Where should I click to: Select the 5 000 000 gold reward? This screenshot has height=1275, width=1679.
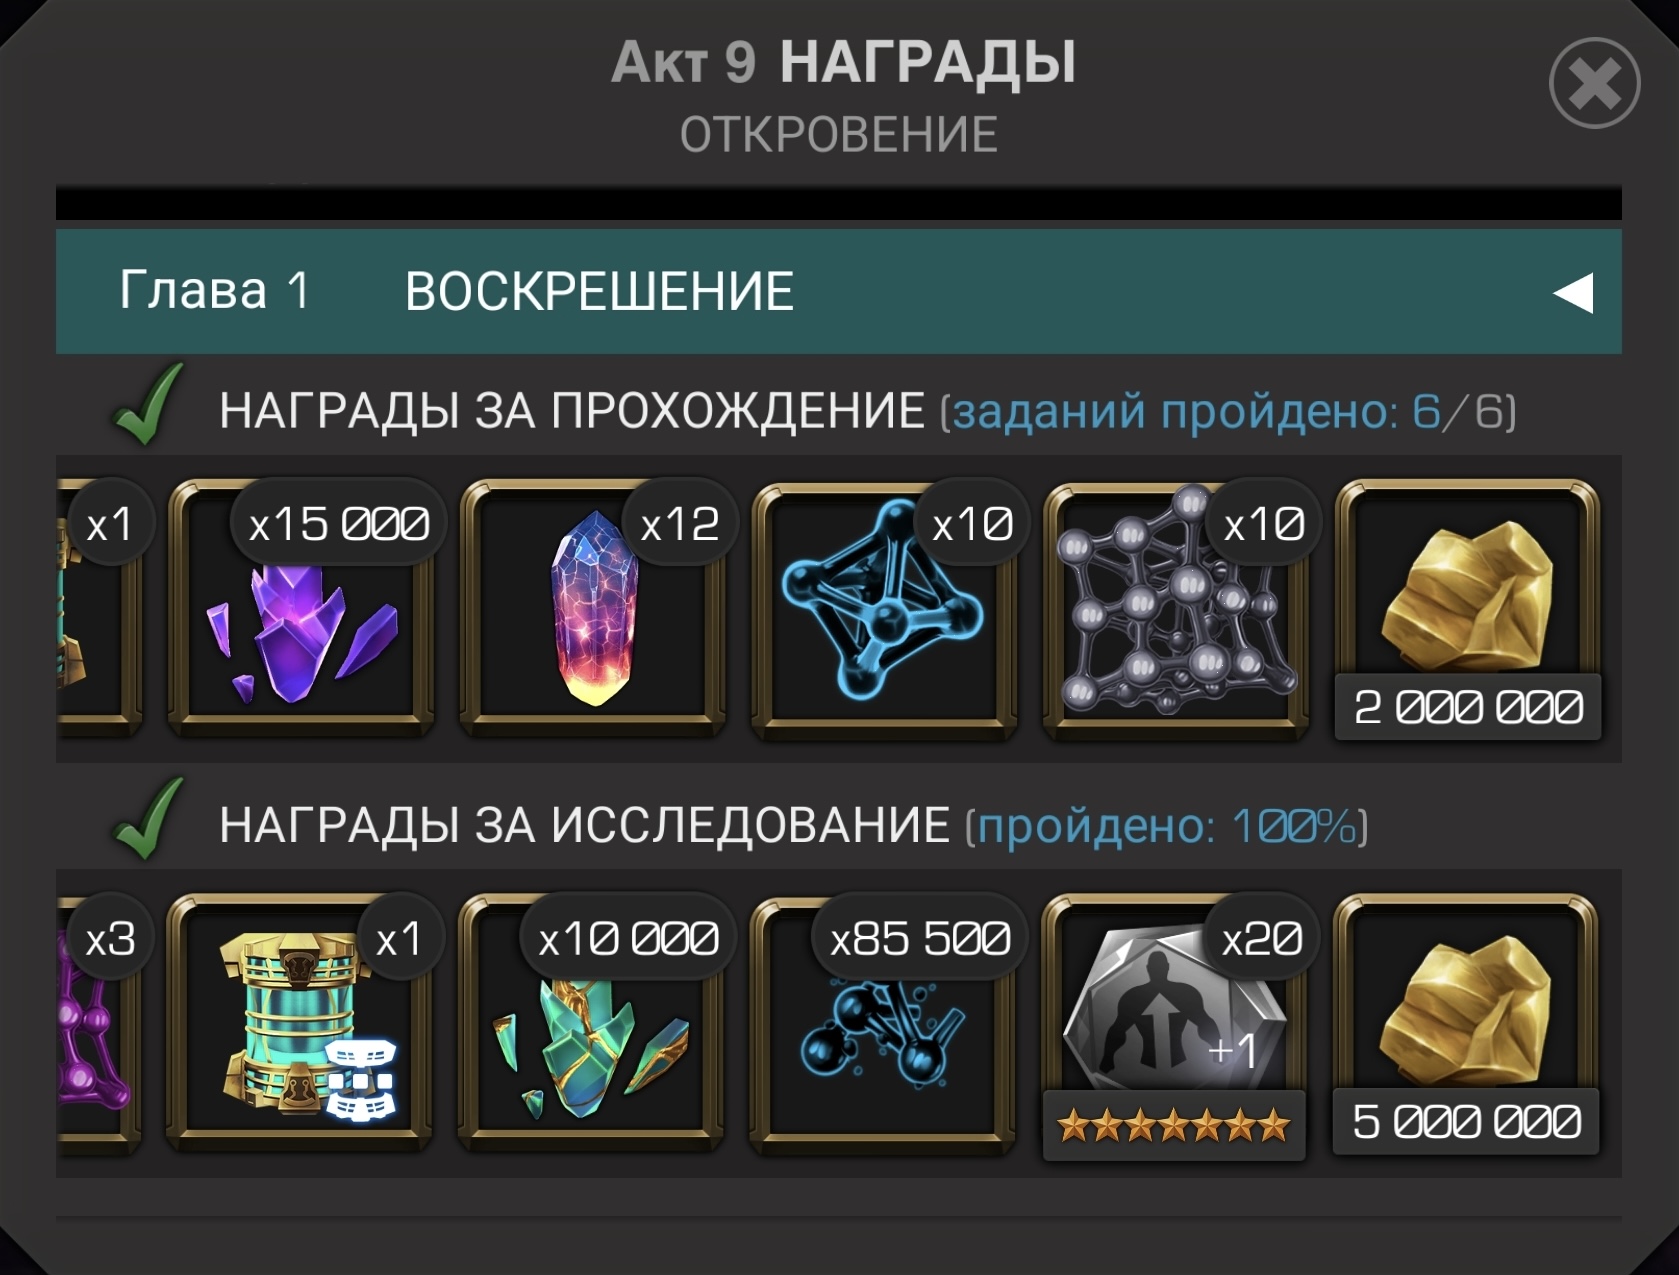coord(1466,1024)
